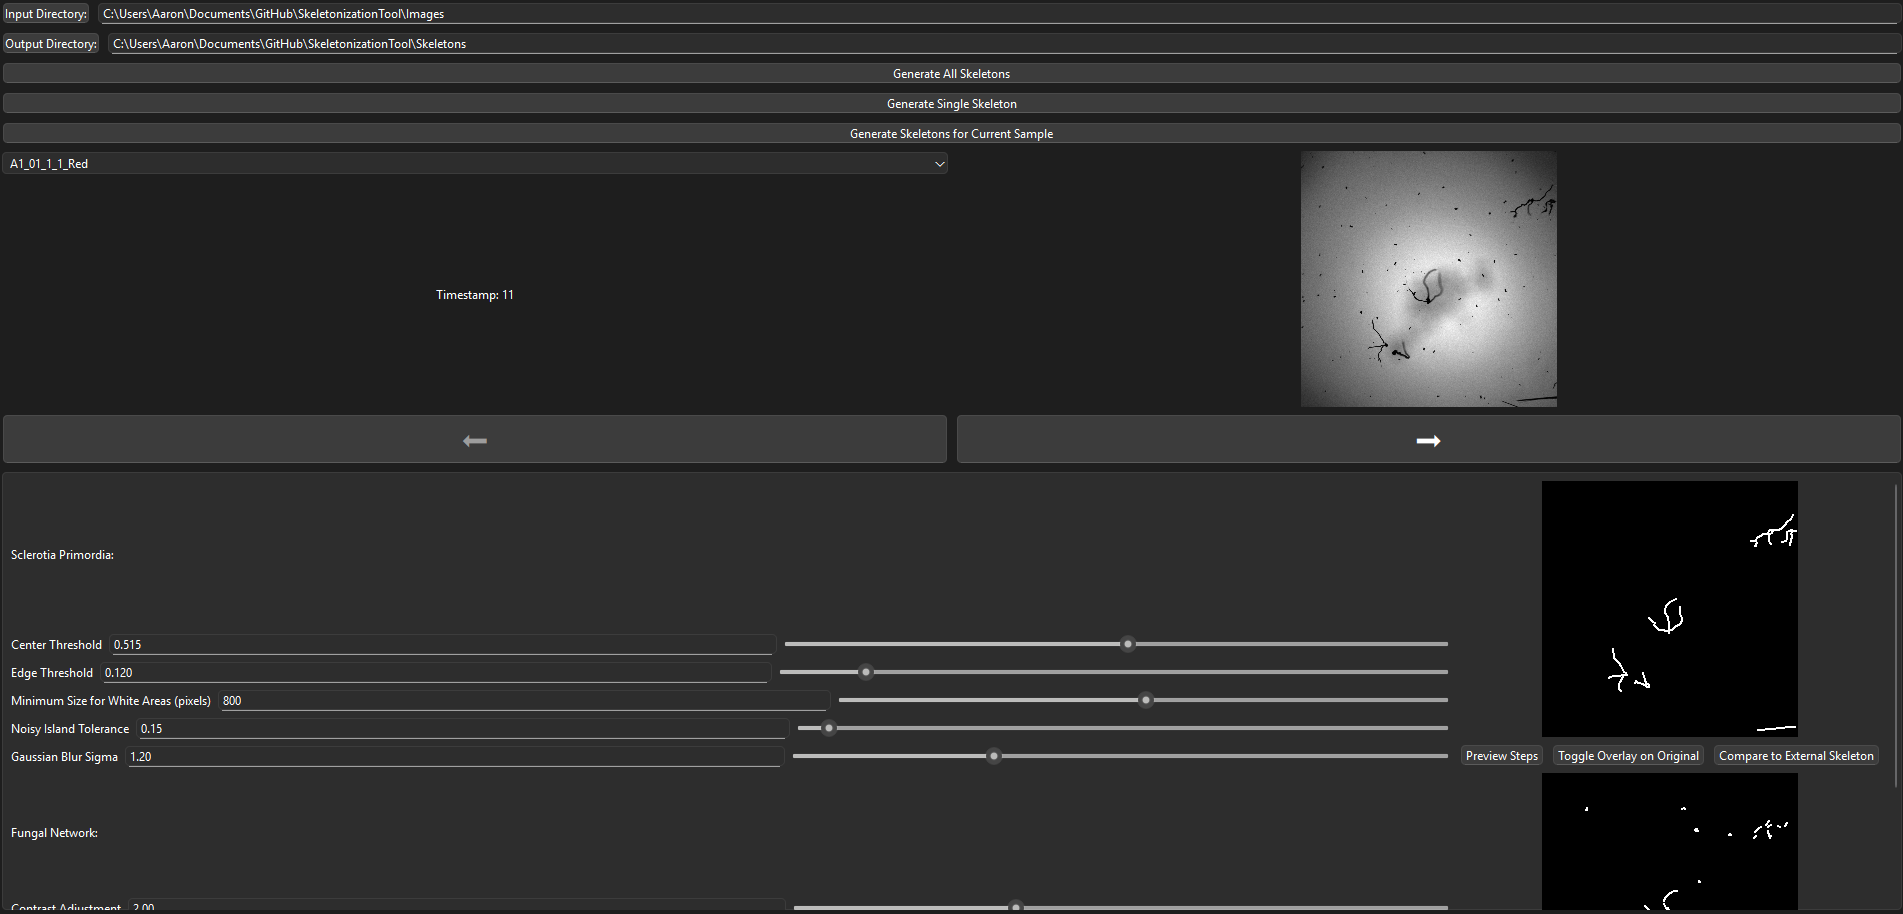Click the Noisy Island Tolerance slider handle
This screenshot has width=1903, height=914.
829,728
